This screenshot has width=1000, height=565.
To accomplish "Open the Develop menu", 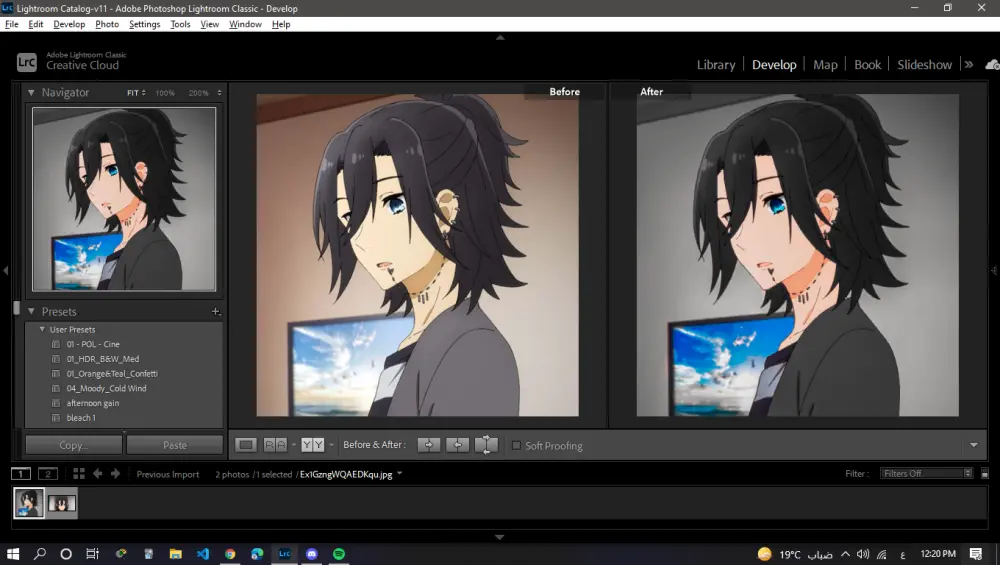I will [x=69, y=24].
